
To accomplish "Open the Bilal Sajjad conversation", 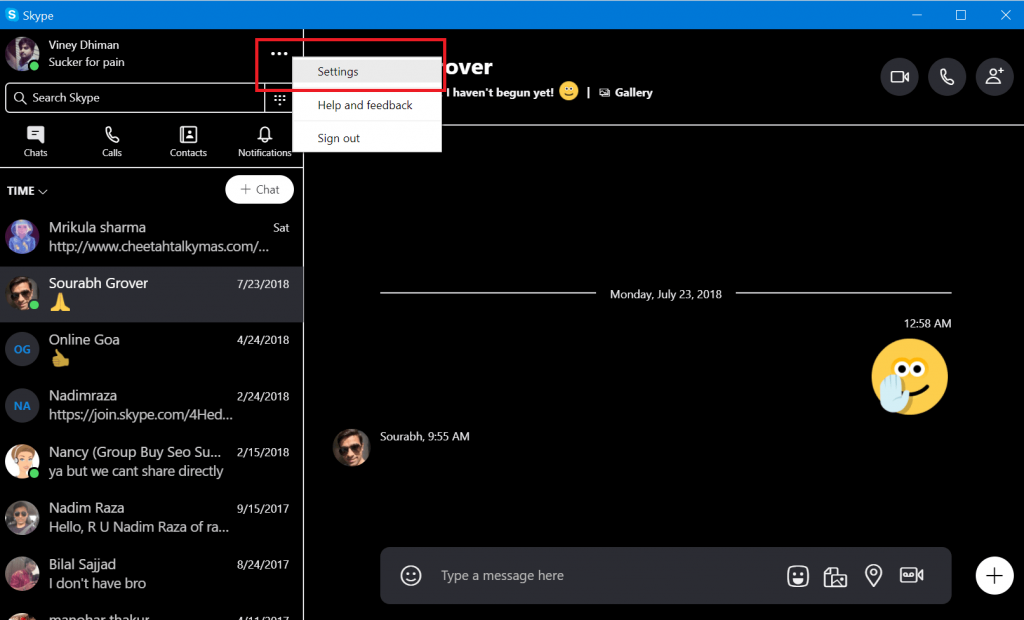I will [152, 574].
